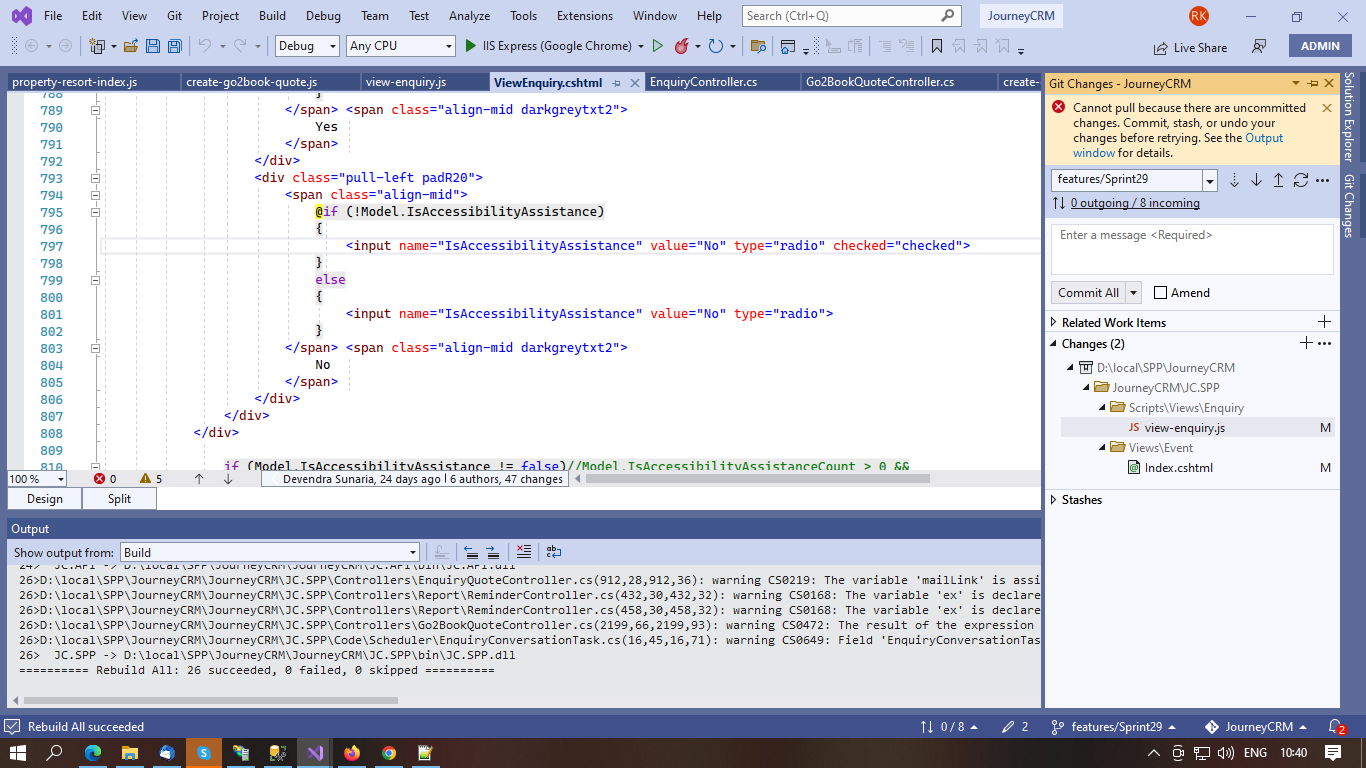Collapse the code block at line 795
Screen dimensions: 1366x768
(96, 212)
